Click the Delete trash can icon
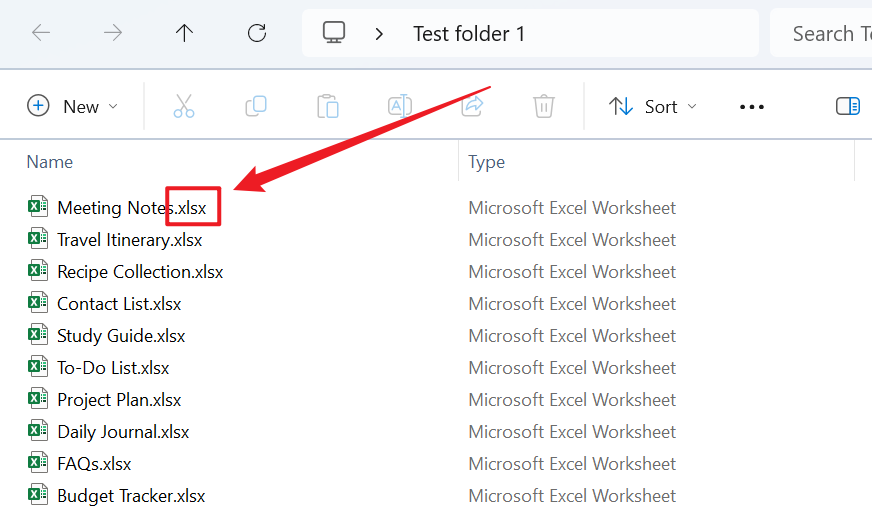This screenshot has height=527, width=872. pyautogui.click(x=544, y=106)
